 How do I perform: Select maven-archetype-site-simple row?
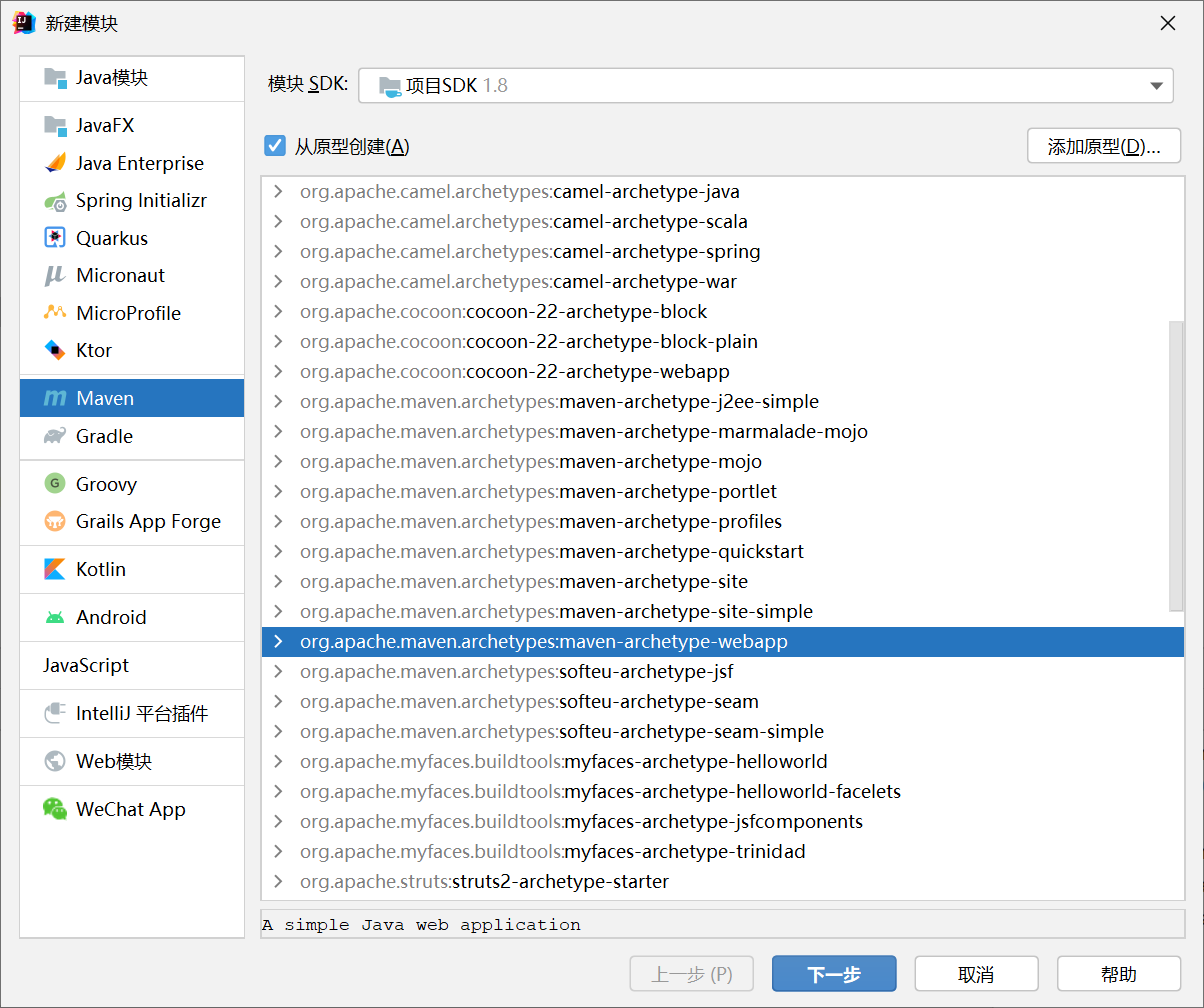click(723, 611)
